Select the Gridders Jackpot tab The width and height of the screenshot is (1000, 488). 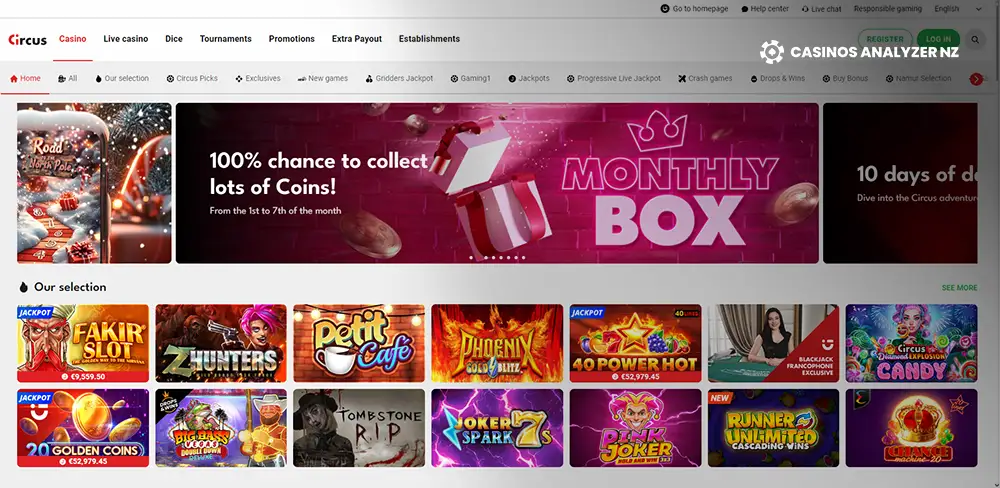pyautogui.click(x=399, y=78)
